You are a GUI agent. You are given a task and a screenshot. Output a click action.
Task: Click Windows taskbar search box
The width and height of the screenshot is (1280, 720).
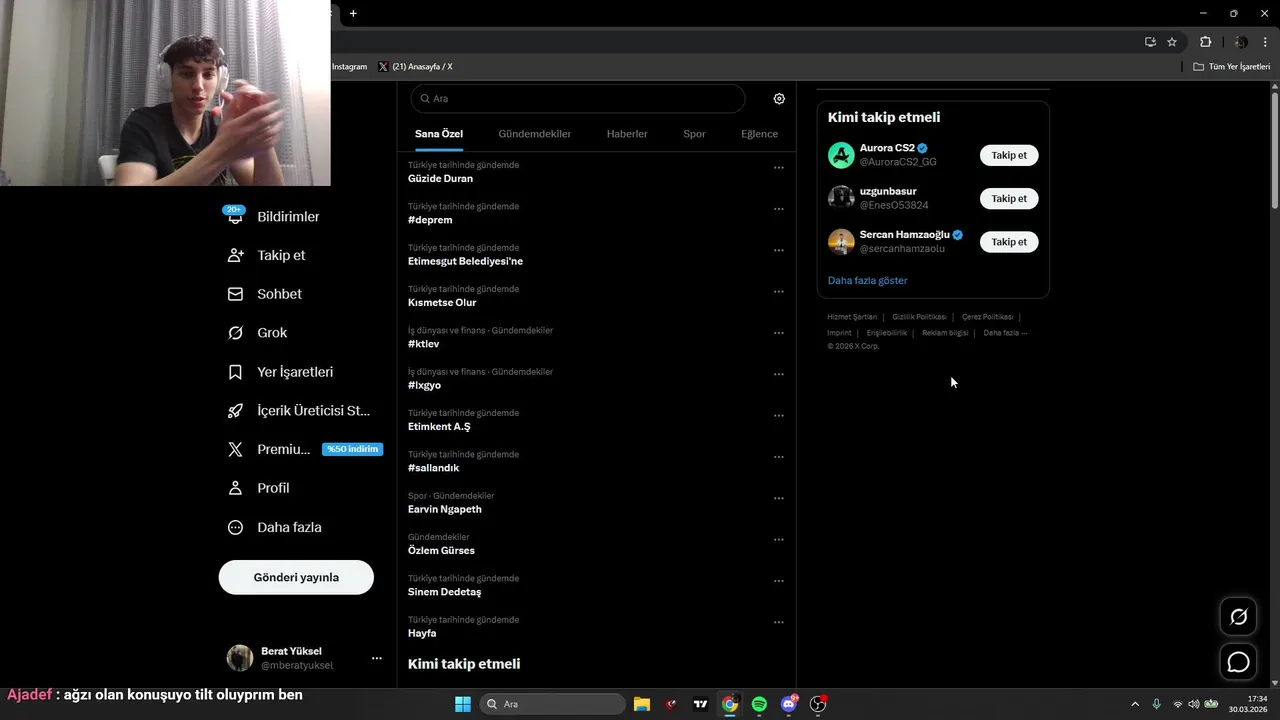552,704
